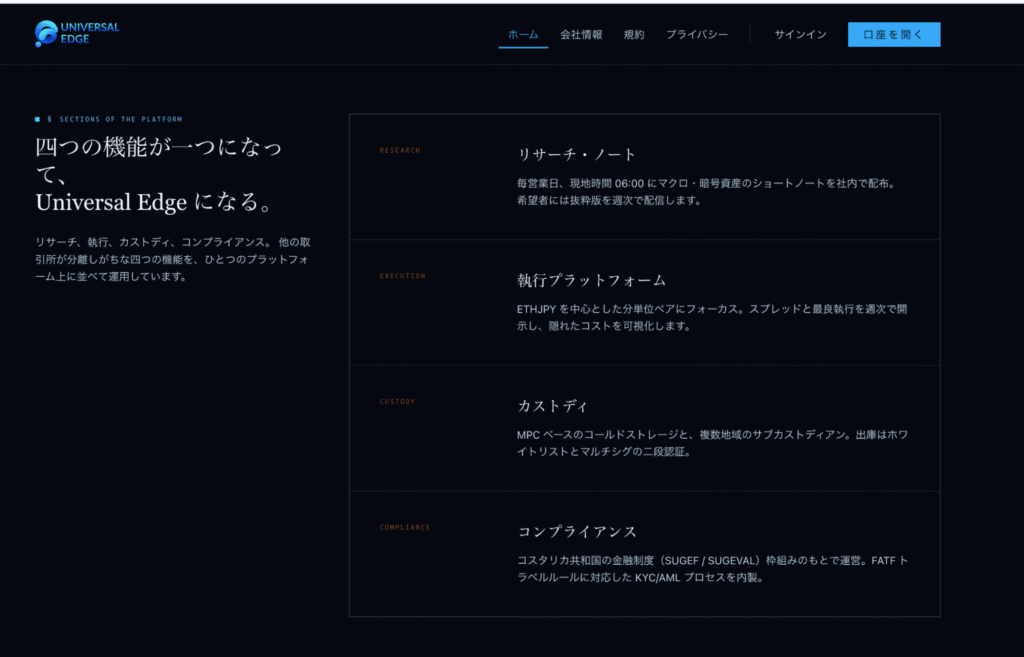Click the Universal Edge logo
Image resolution: width=1024 pixels, height=657 pixels.
coord(77,33)
